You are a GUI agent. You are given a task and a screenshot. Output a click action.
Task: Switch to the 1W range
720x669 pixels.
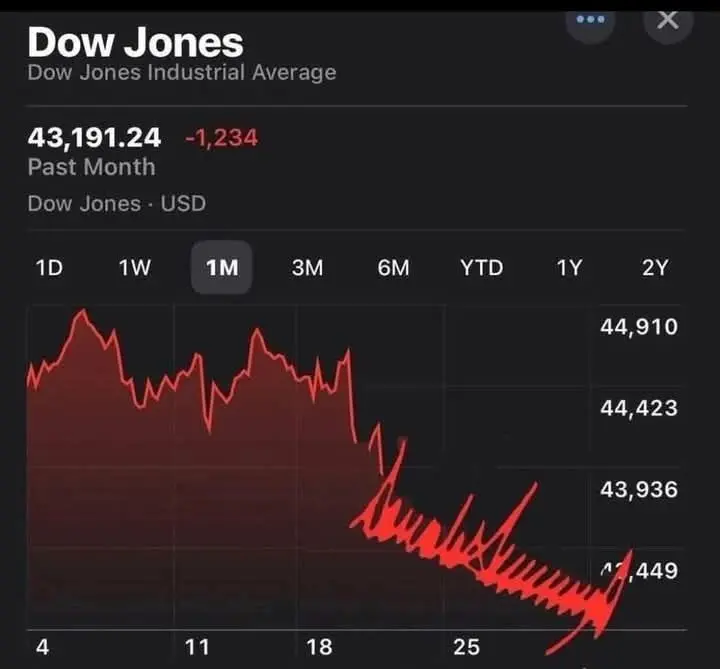tap(135, 268)
